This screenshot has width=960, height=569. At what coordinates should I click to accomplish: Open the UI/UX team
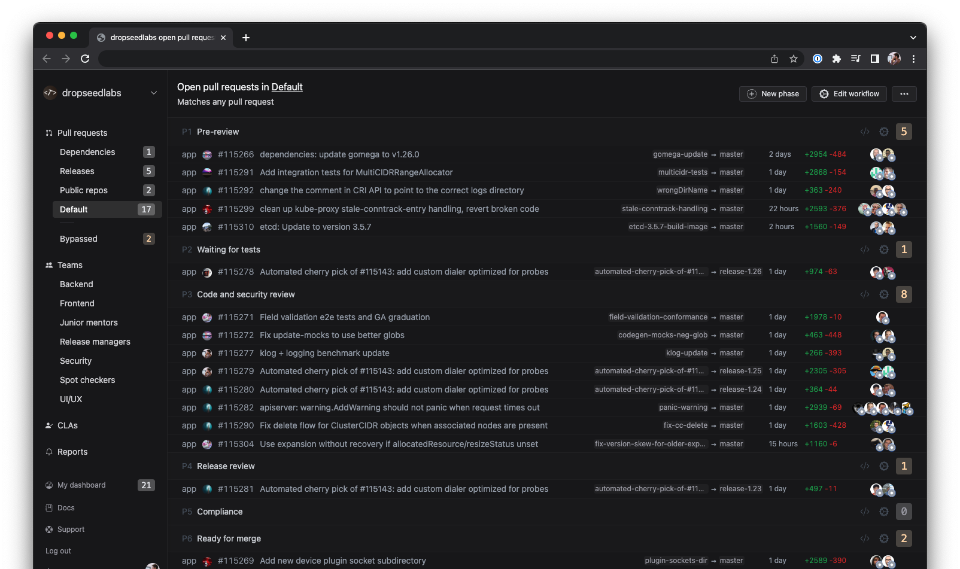(71, 399)
